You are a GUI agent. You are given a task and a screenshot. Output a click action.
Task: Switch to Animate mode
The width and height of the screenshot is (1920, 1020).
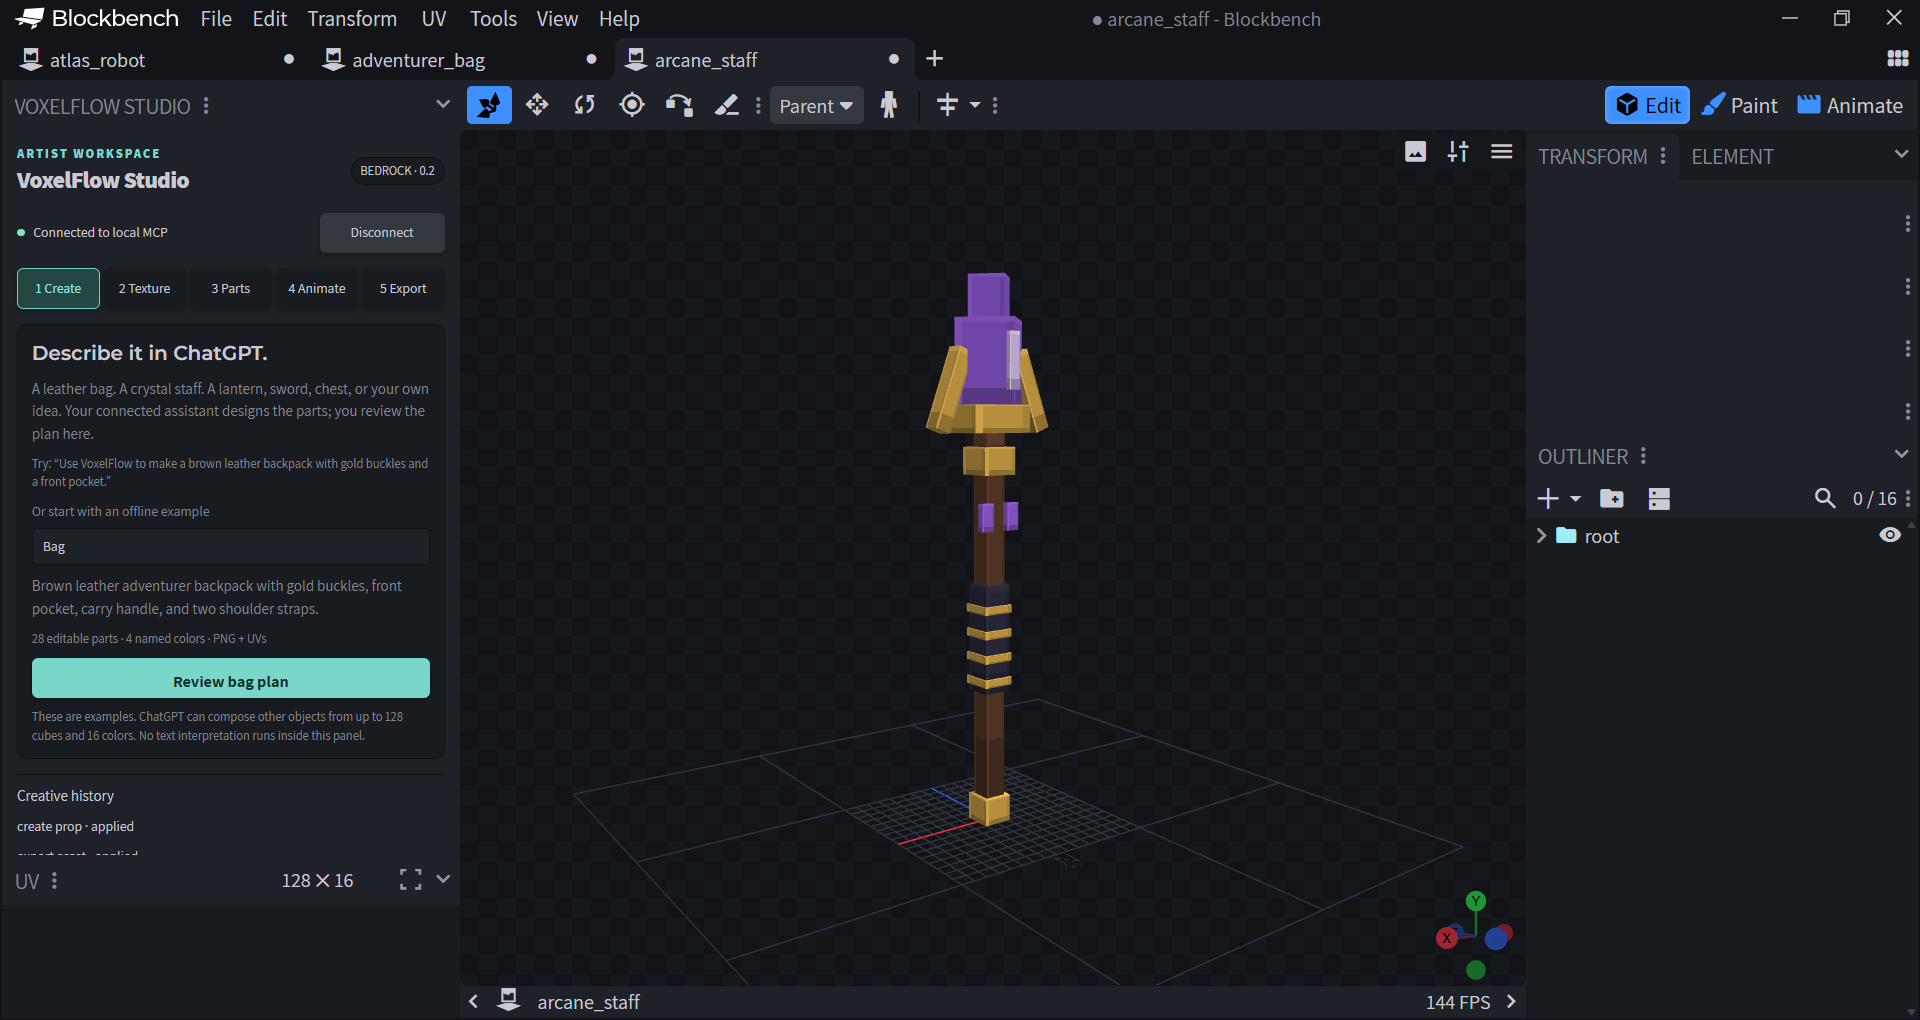tap(1850, 105)
